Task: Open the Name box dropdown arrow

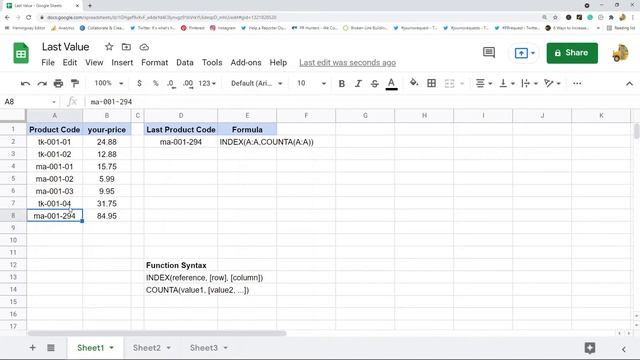Action: pyautogui.click(x=53, y=102)
